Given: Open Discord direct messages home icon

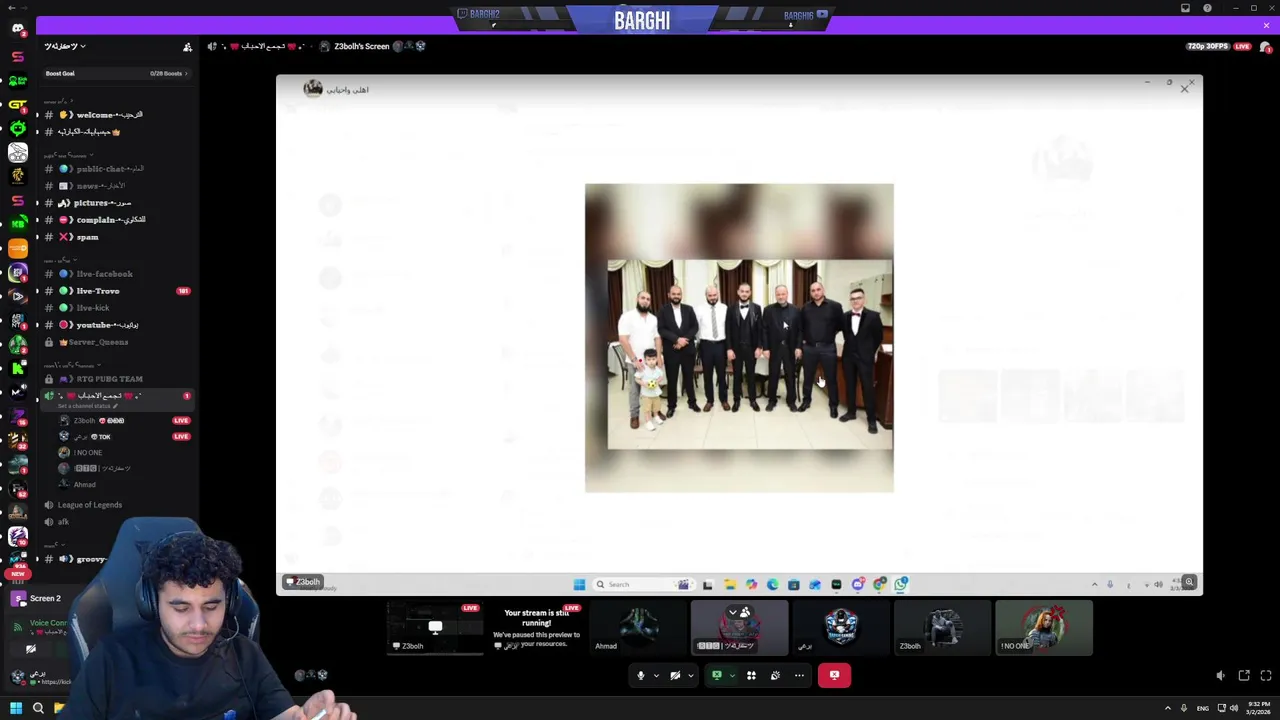Looking at the screenshot, I should (x=17, y=28).
